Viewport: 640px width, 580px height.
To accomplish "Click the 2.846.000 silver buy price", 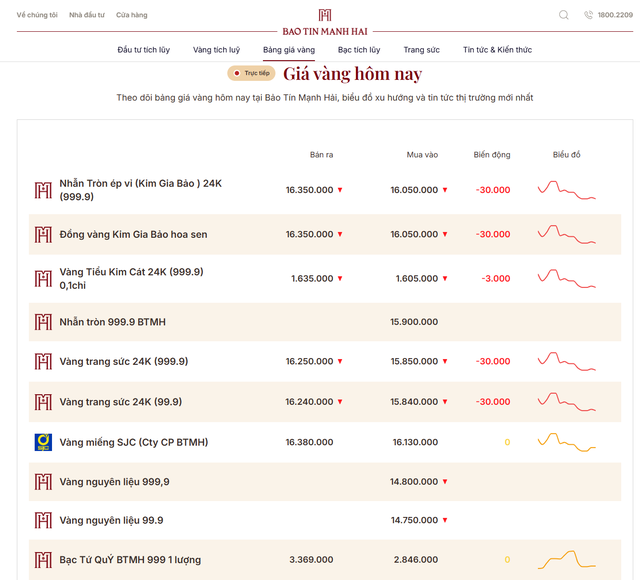I will click(x=416, y=560).
